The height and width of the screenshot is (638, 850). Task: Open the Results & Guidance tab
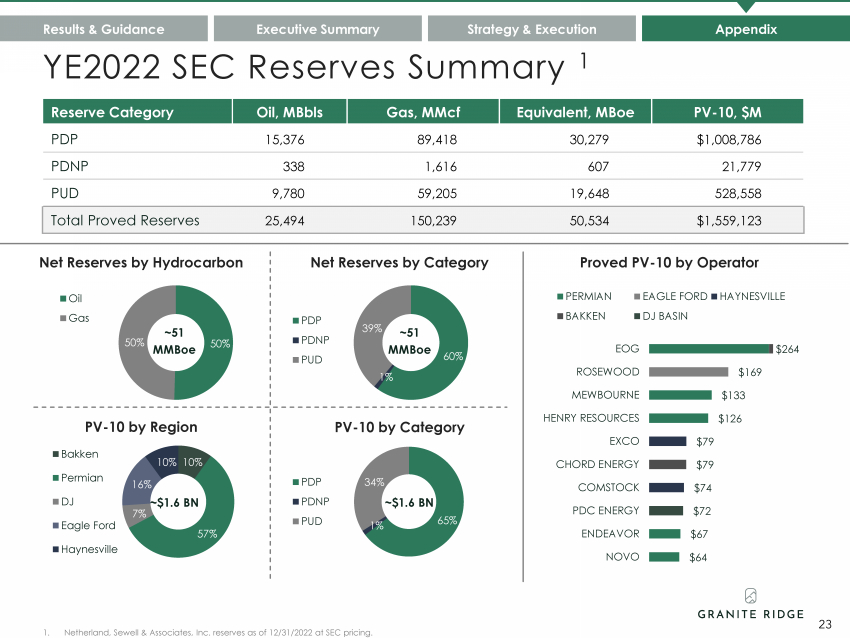[104, 29]
